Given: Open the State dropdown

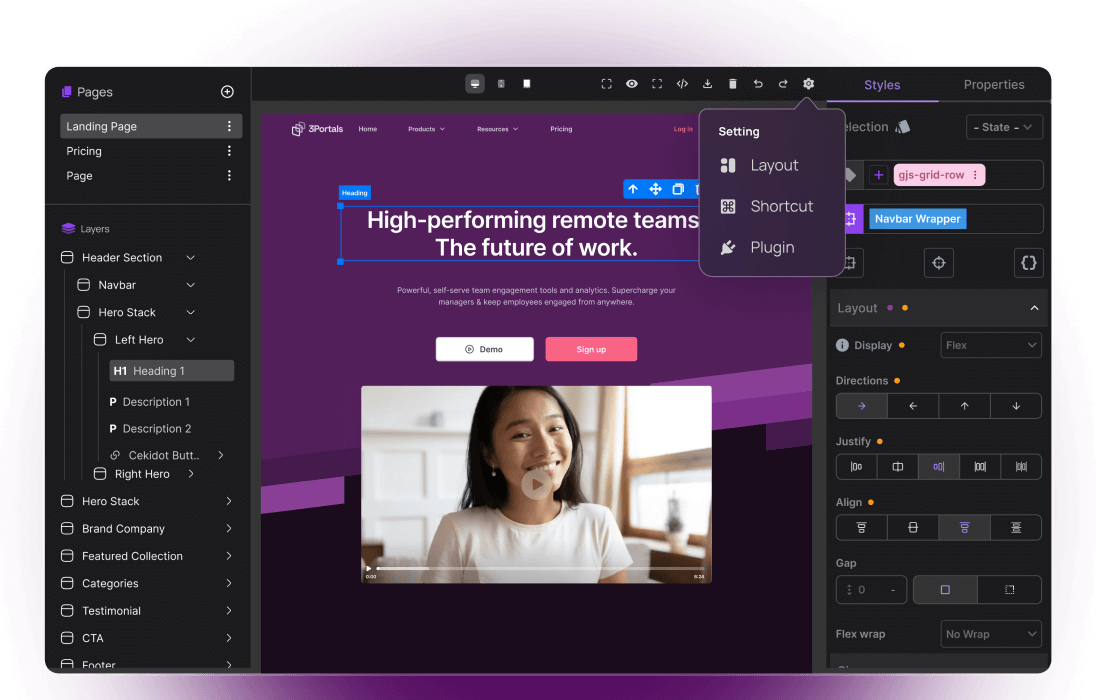Looking at the screenshot, I should click(1004, 127).
